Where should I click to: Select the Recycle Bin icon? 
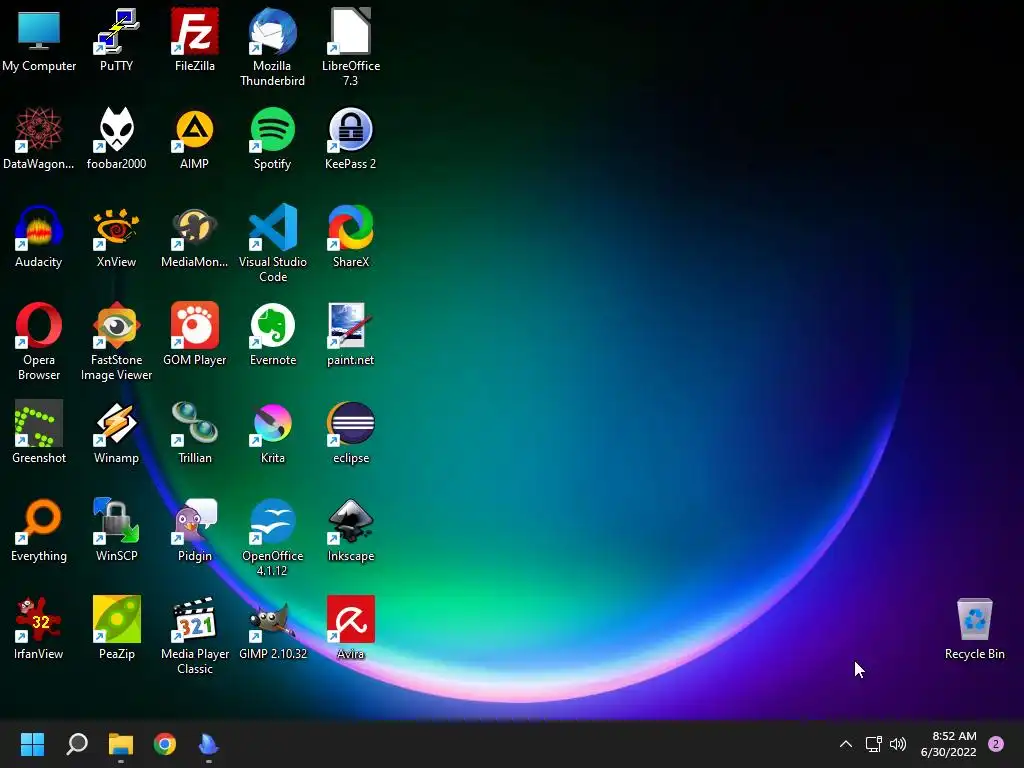[974, 628]
